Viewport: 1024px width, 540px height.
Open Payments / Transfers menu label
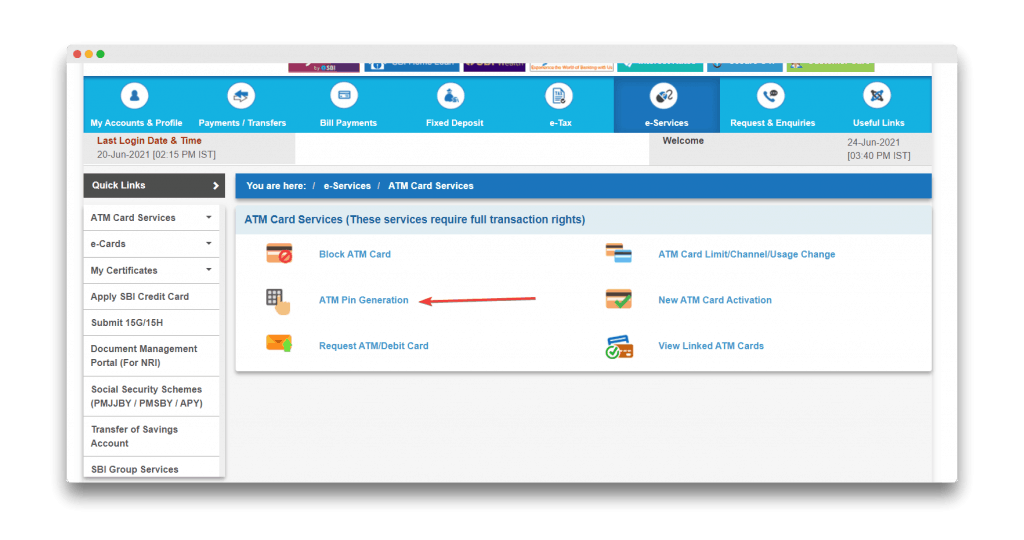[x=242, y=123]
